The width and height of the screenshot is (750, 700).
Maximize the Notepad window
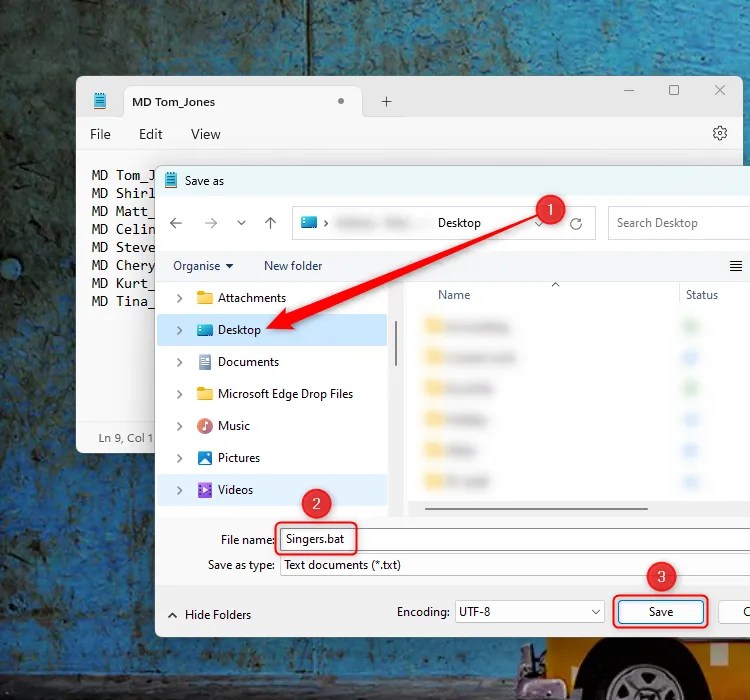(674, 90)
